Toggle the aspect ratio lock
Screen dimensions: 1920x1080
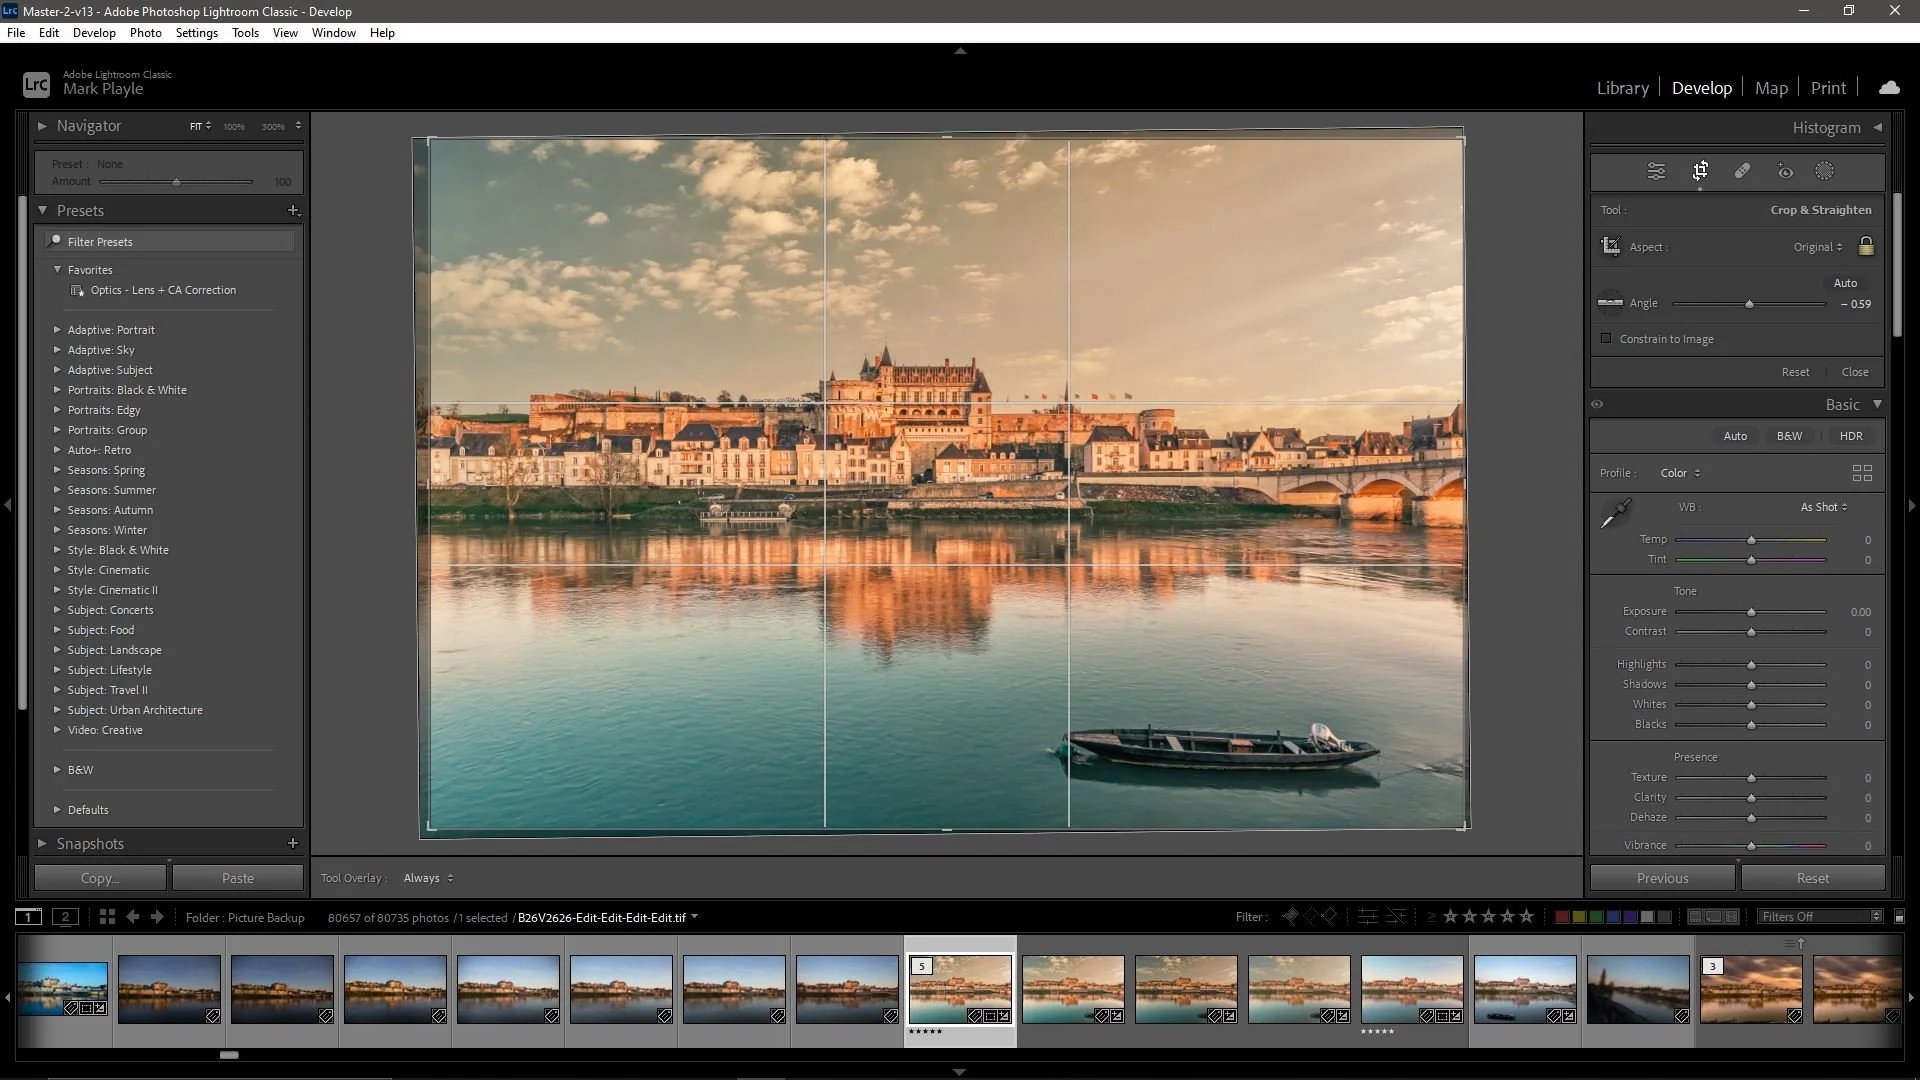pos(1866,246)
